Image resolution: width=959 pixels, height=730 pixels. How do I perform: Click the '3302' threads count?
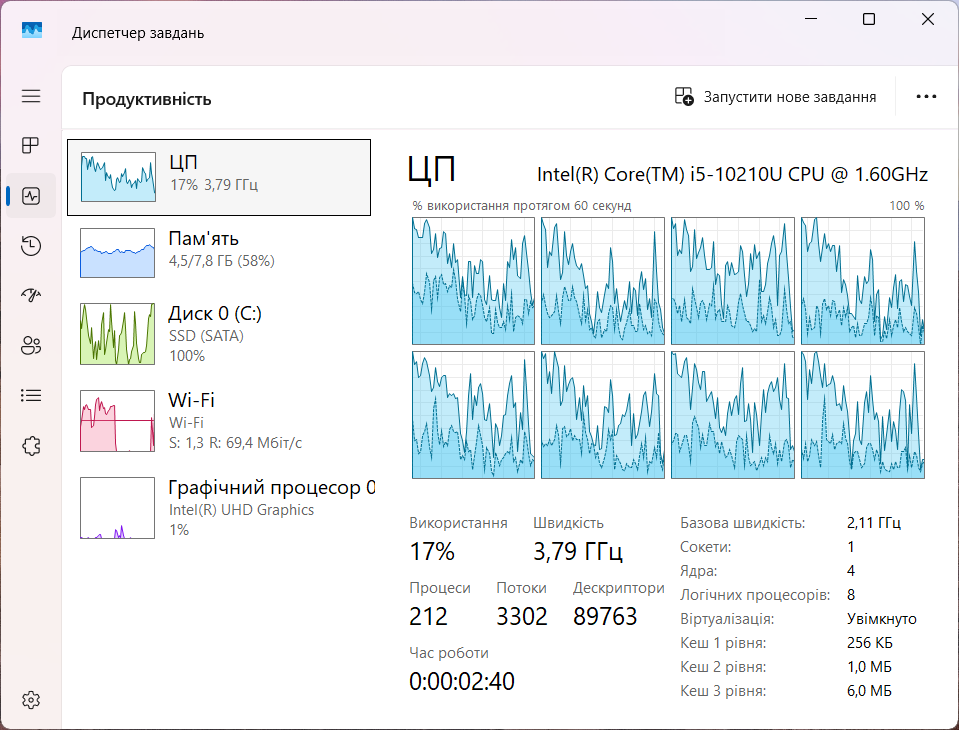522,616
